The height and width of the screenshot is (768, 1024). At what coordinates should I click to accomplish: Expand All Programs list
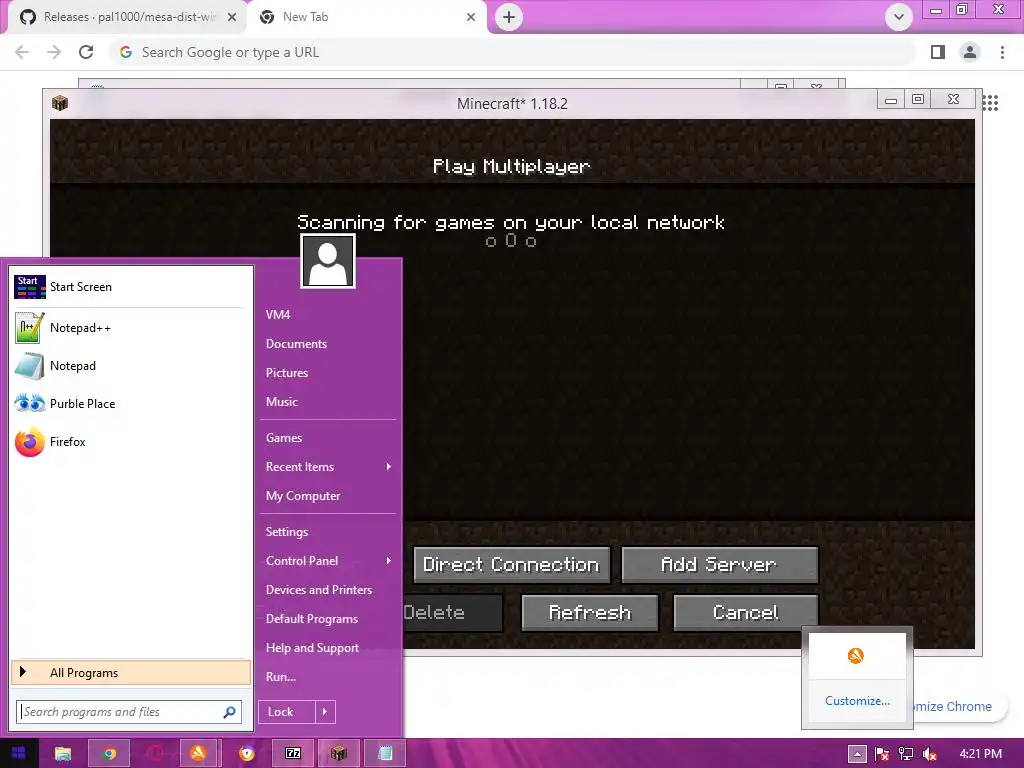click(x=131, y=673)
